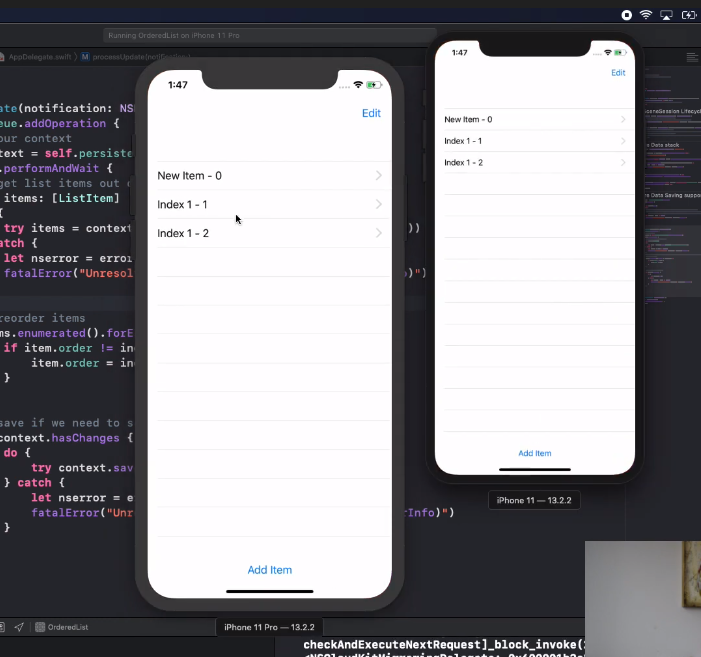
Task: Click the home indicator bar on iPhone 11 Pro simulator
Action: 270,591
